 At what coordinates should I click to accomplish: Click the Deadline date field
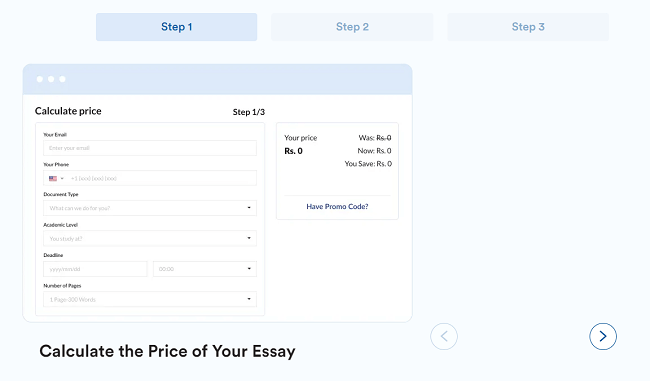(x=95, y=269)
